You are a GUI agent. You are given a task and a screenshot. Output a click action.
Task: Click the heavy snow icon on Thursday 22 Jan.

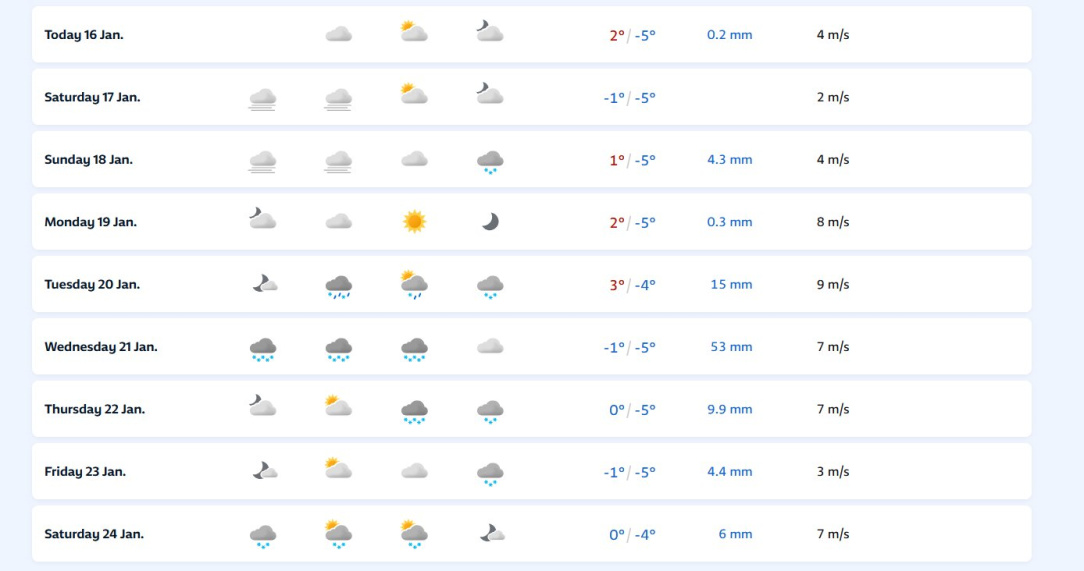pyautogui.click(x=414, y=411)
